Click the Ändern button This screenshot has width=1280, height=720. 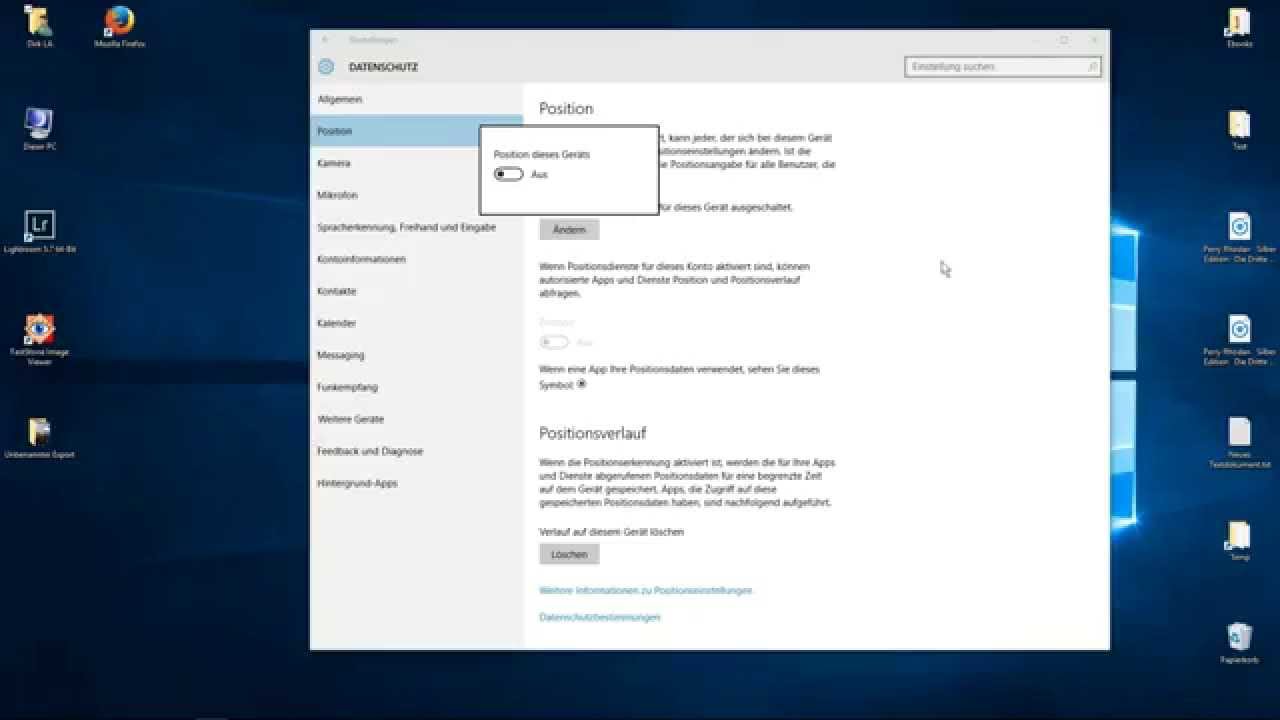pyautogui.click(x=569, y=230)
